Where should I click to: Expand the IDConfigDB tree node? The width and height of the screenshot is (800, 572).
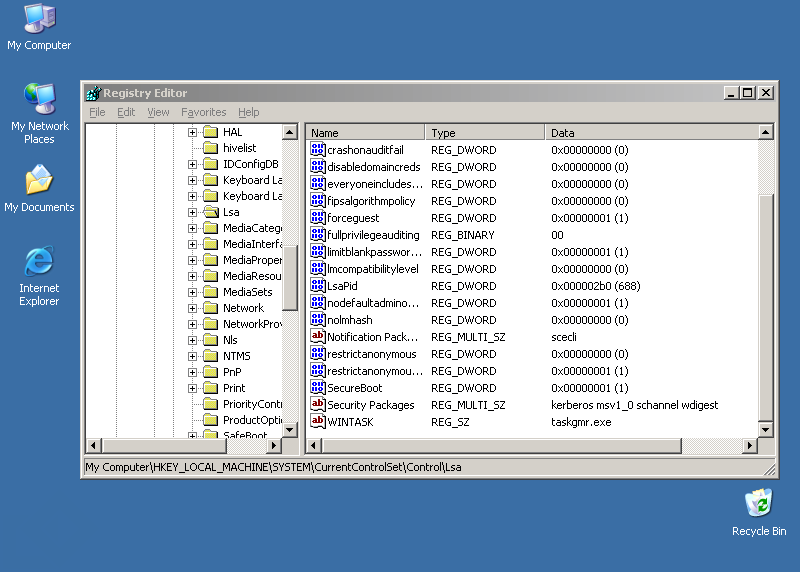click(192, 164)
